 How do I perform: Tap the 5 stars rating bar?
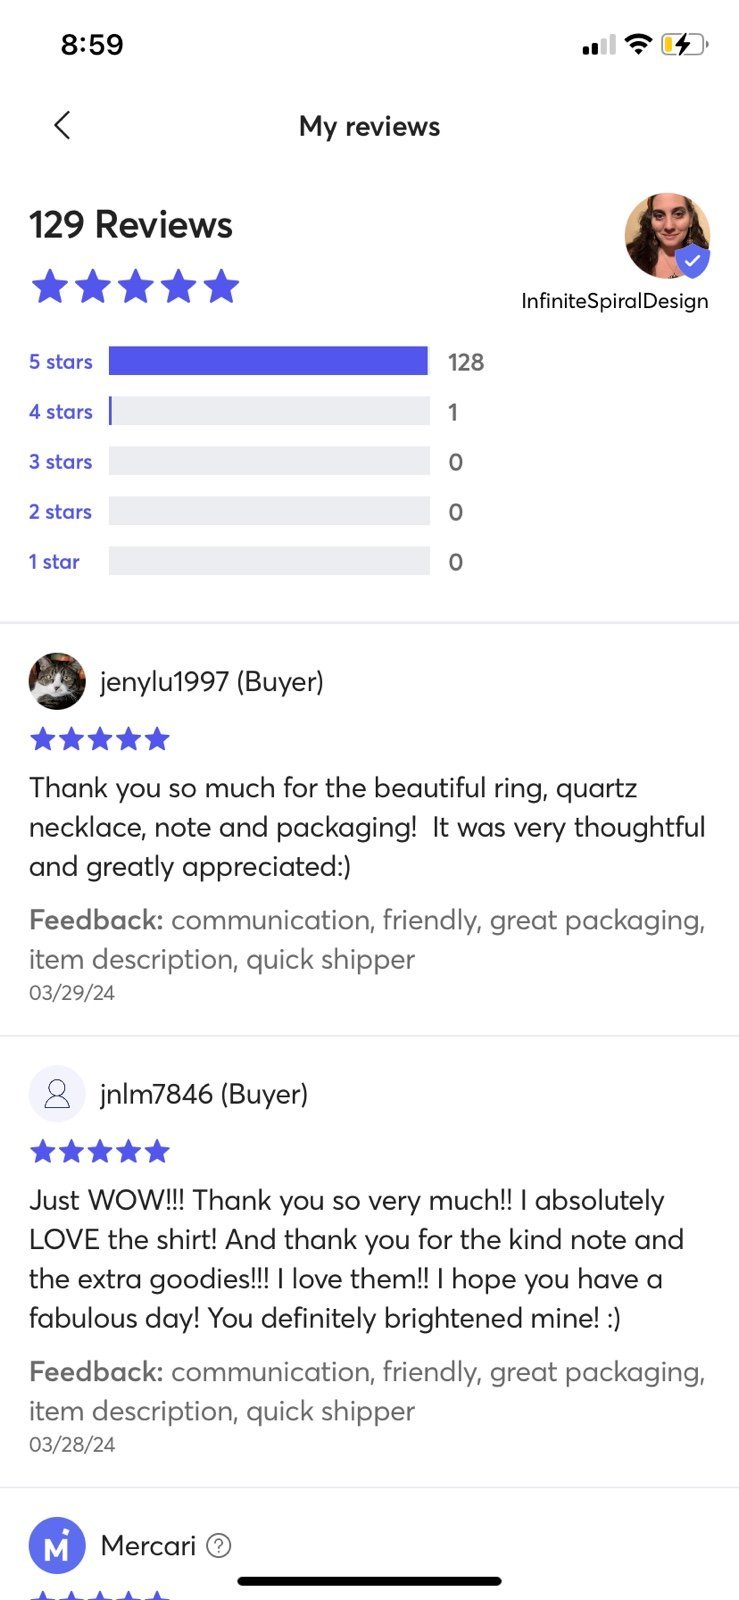pos(268,361)
